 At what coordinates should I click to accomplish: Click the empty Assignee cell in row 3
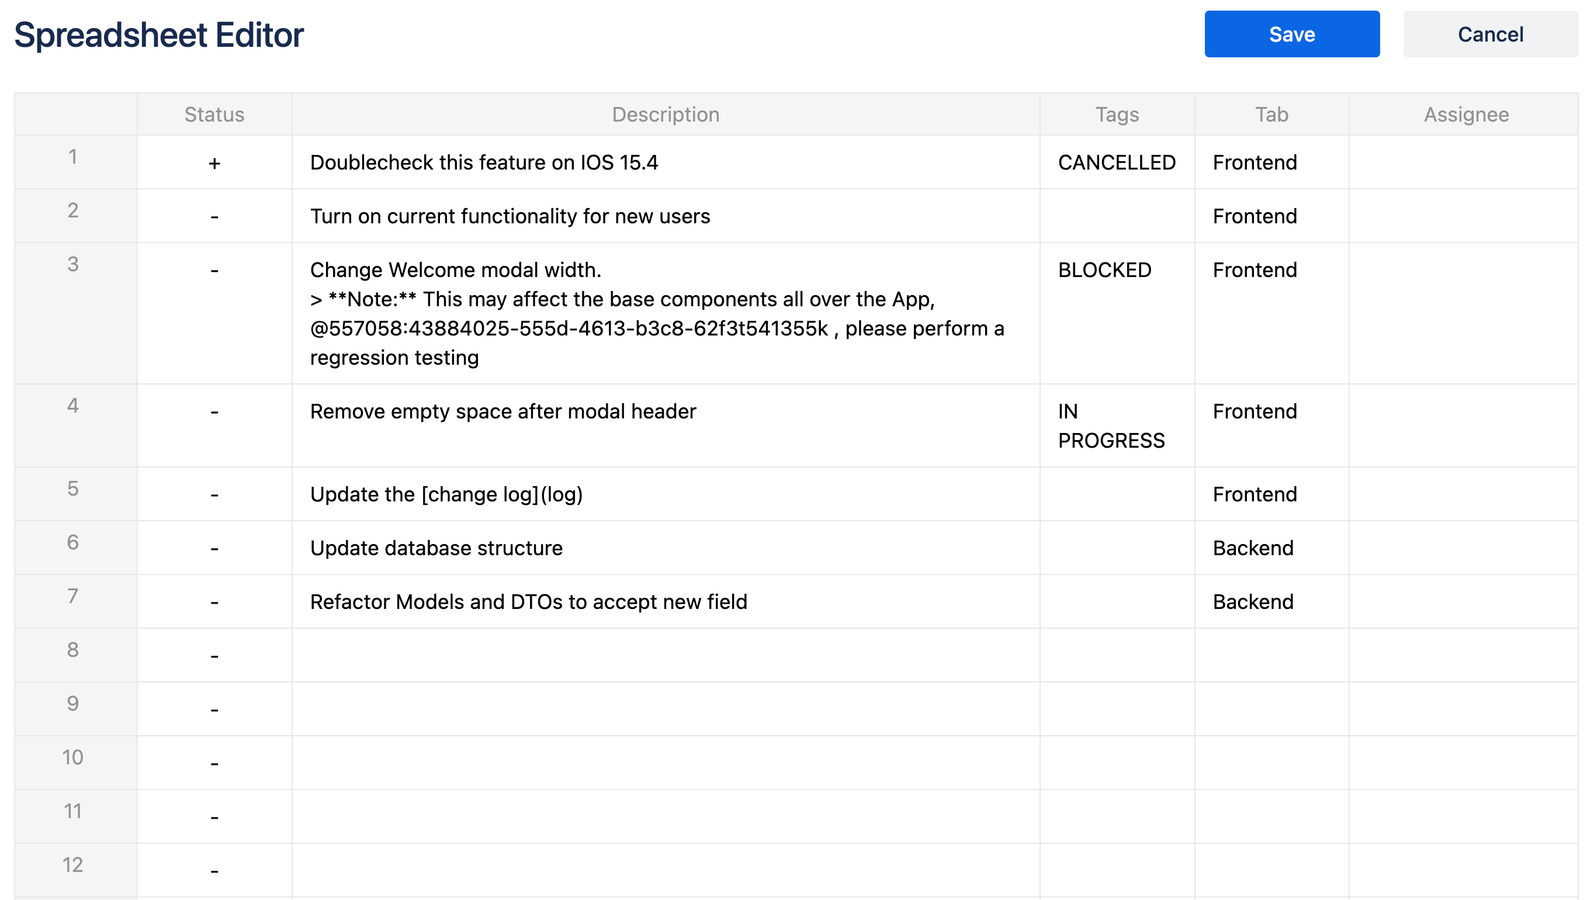pos(1464,313)
